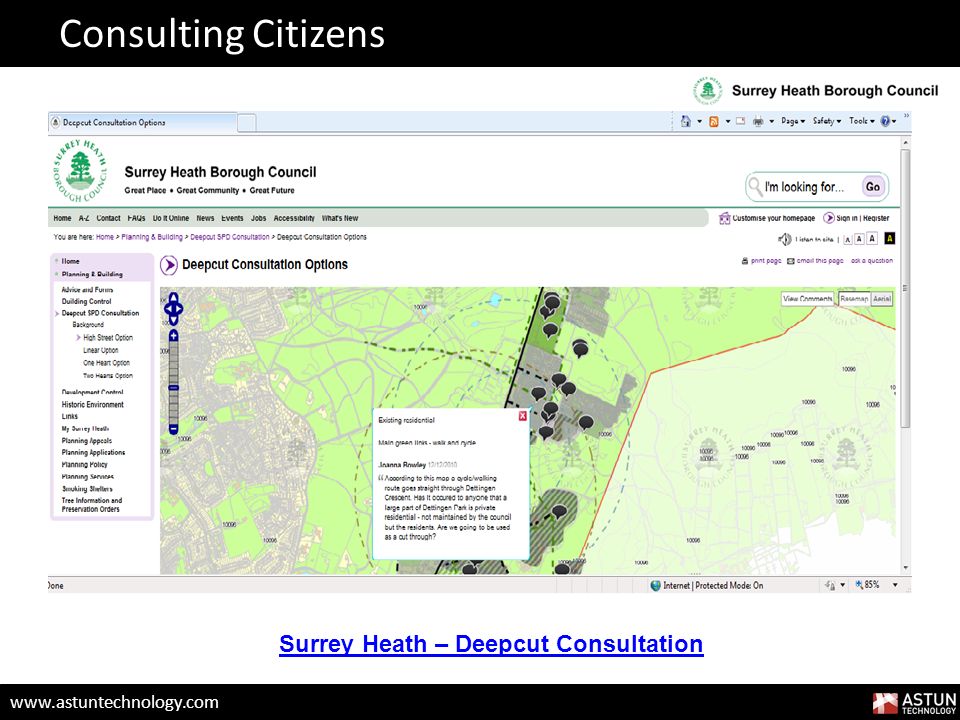Click the Deepcut Consultation Options heading arrow icon
The width and height of the screenshot is (960, 720).
[x=168, y=265]
